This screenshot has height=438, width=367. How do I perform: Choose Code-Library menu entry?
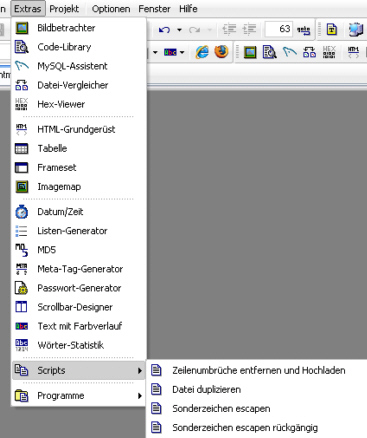click(79, 47)
